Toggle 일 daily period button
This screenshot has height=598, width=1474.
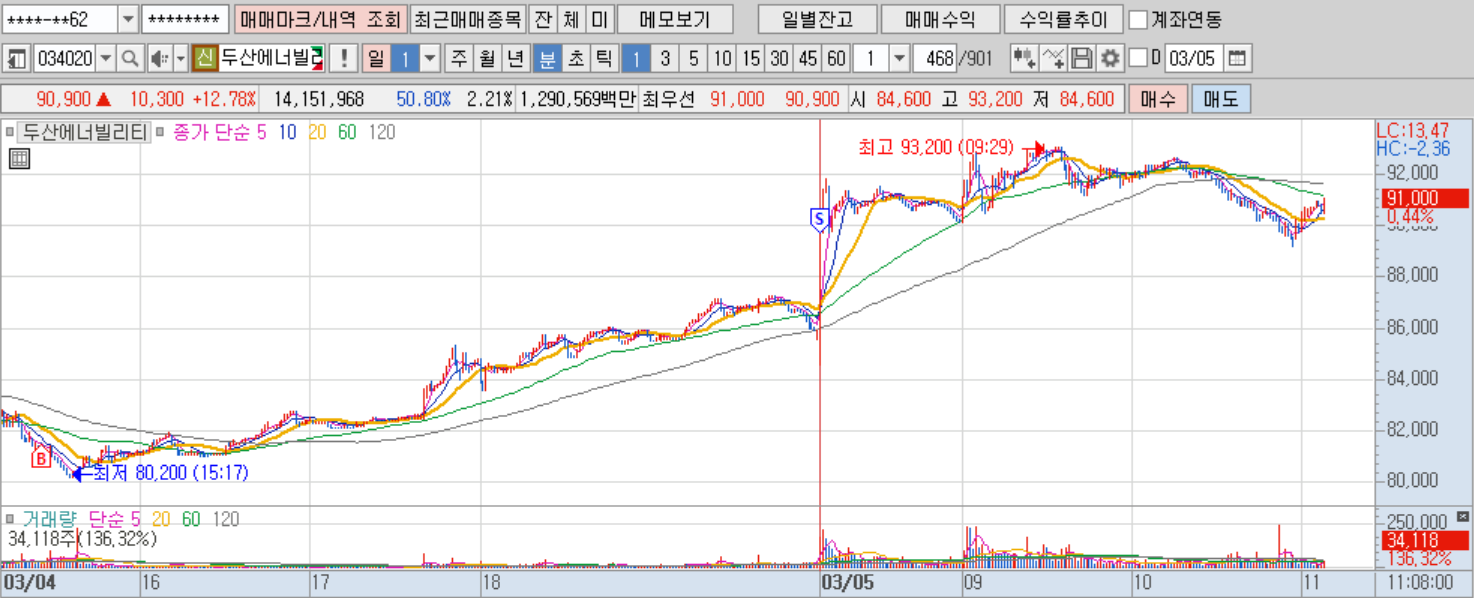click(x=376, y=58)
